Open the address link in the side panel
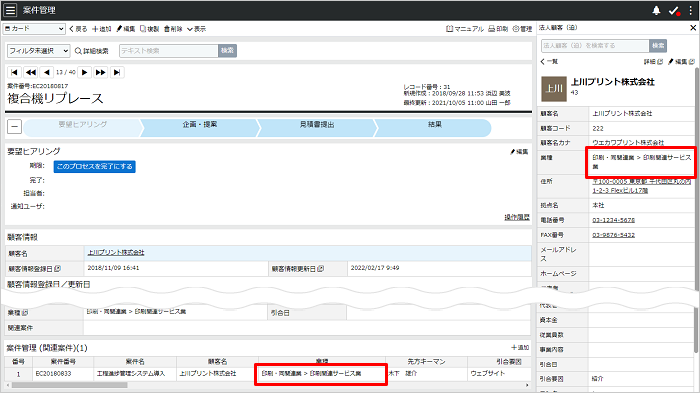Image resolution: width=700 pixels, height=393 pixels. click(x=642, y=186)
